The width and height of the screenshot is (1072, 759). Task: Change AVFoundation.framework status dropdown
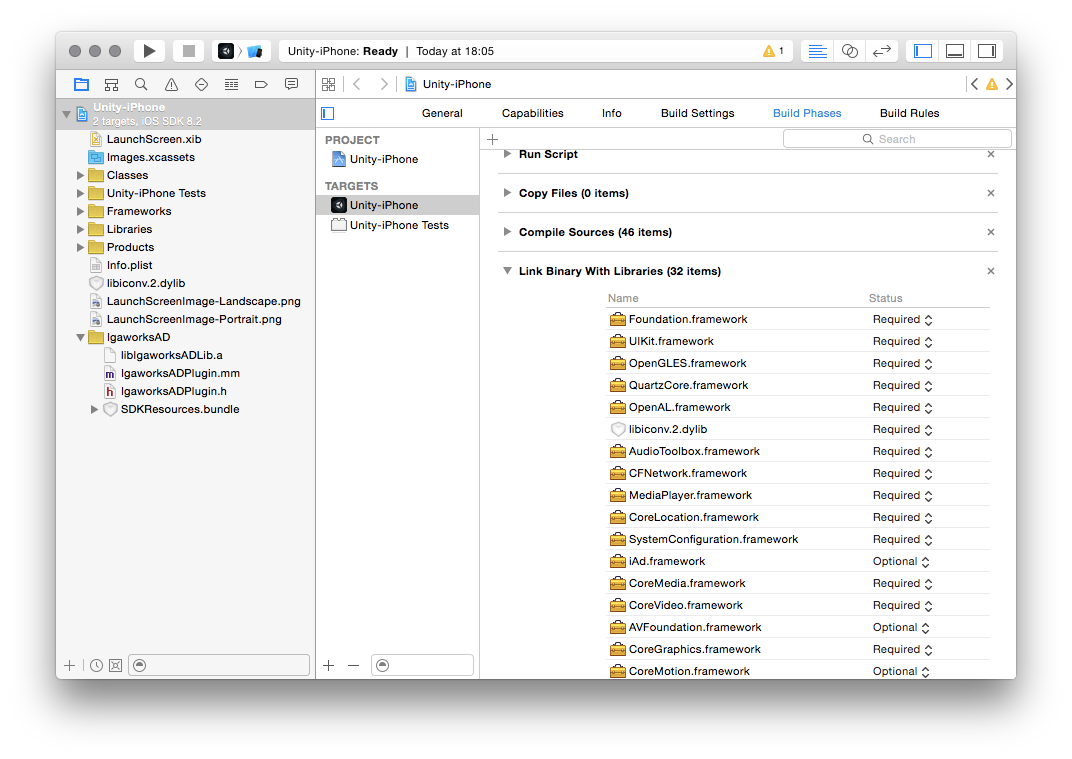[x=901, y=627]
